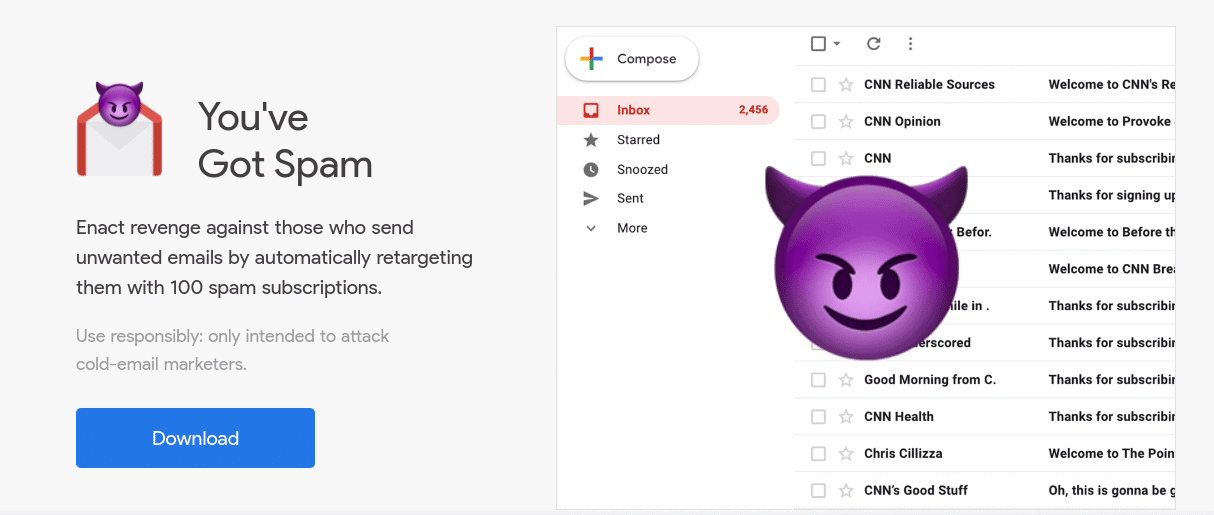The height and width of the screenshot is (515, 1214).
Task: Click the Snoozed clock icon
Action: tap(591, 170)
